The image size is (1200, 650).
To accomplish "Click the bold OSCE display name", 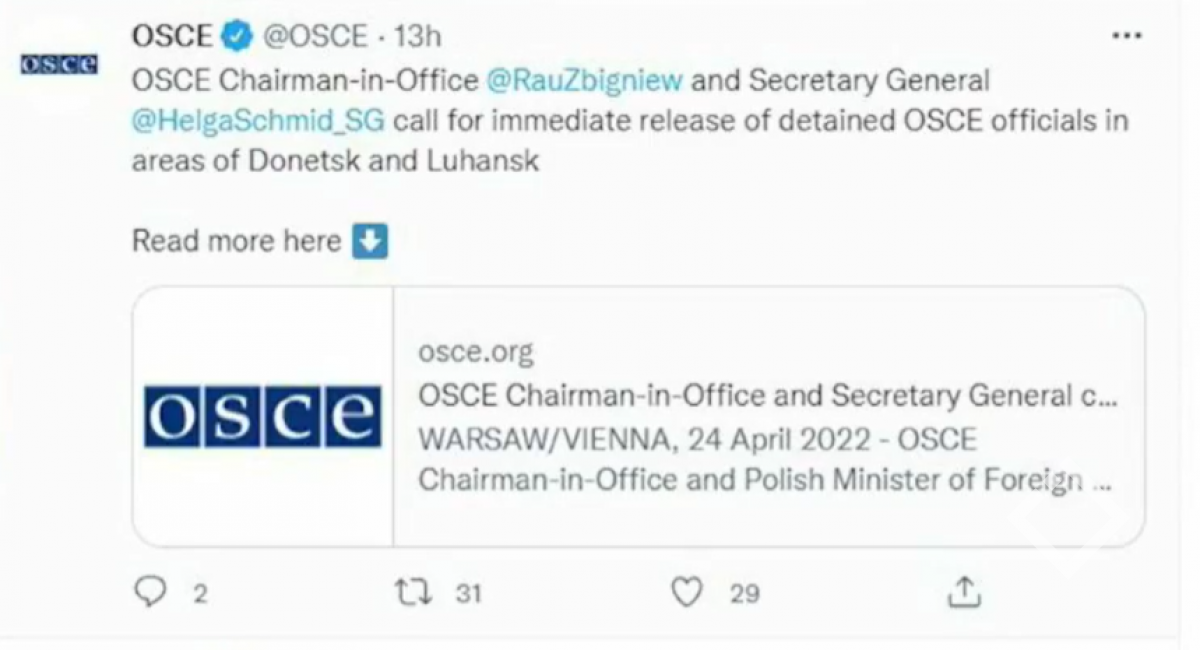I will (171, 37).
